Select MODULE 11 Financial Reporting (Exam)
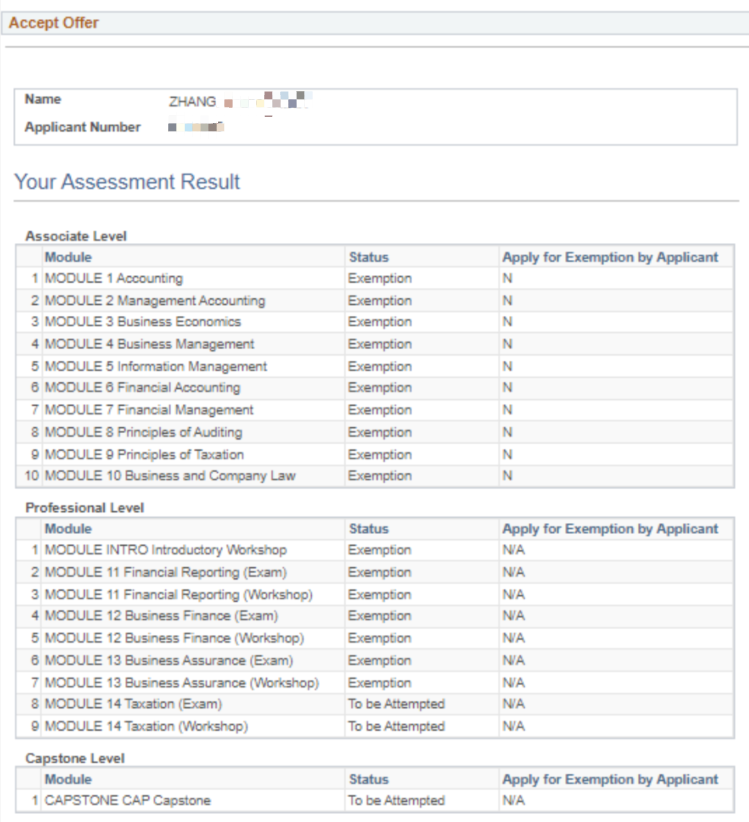The width and height of the screenshot is (749, 822). click(x=166, y=572)
